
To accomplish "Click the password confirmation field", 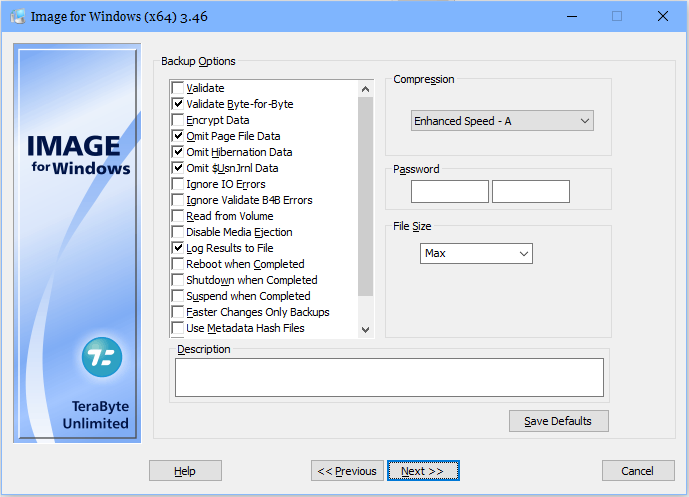I will point(530,191).
